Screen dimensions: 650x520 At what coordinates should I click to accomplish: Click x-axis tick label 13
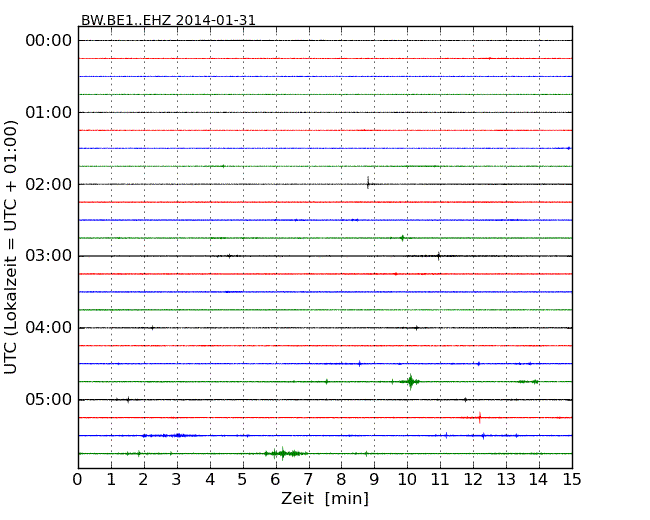tap(506, 480)
